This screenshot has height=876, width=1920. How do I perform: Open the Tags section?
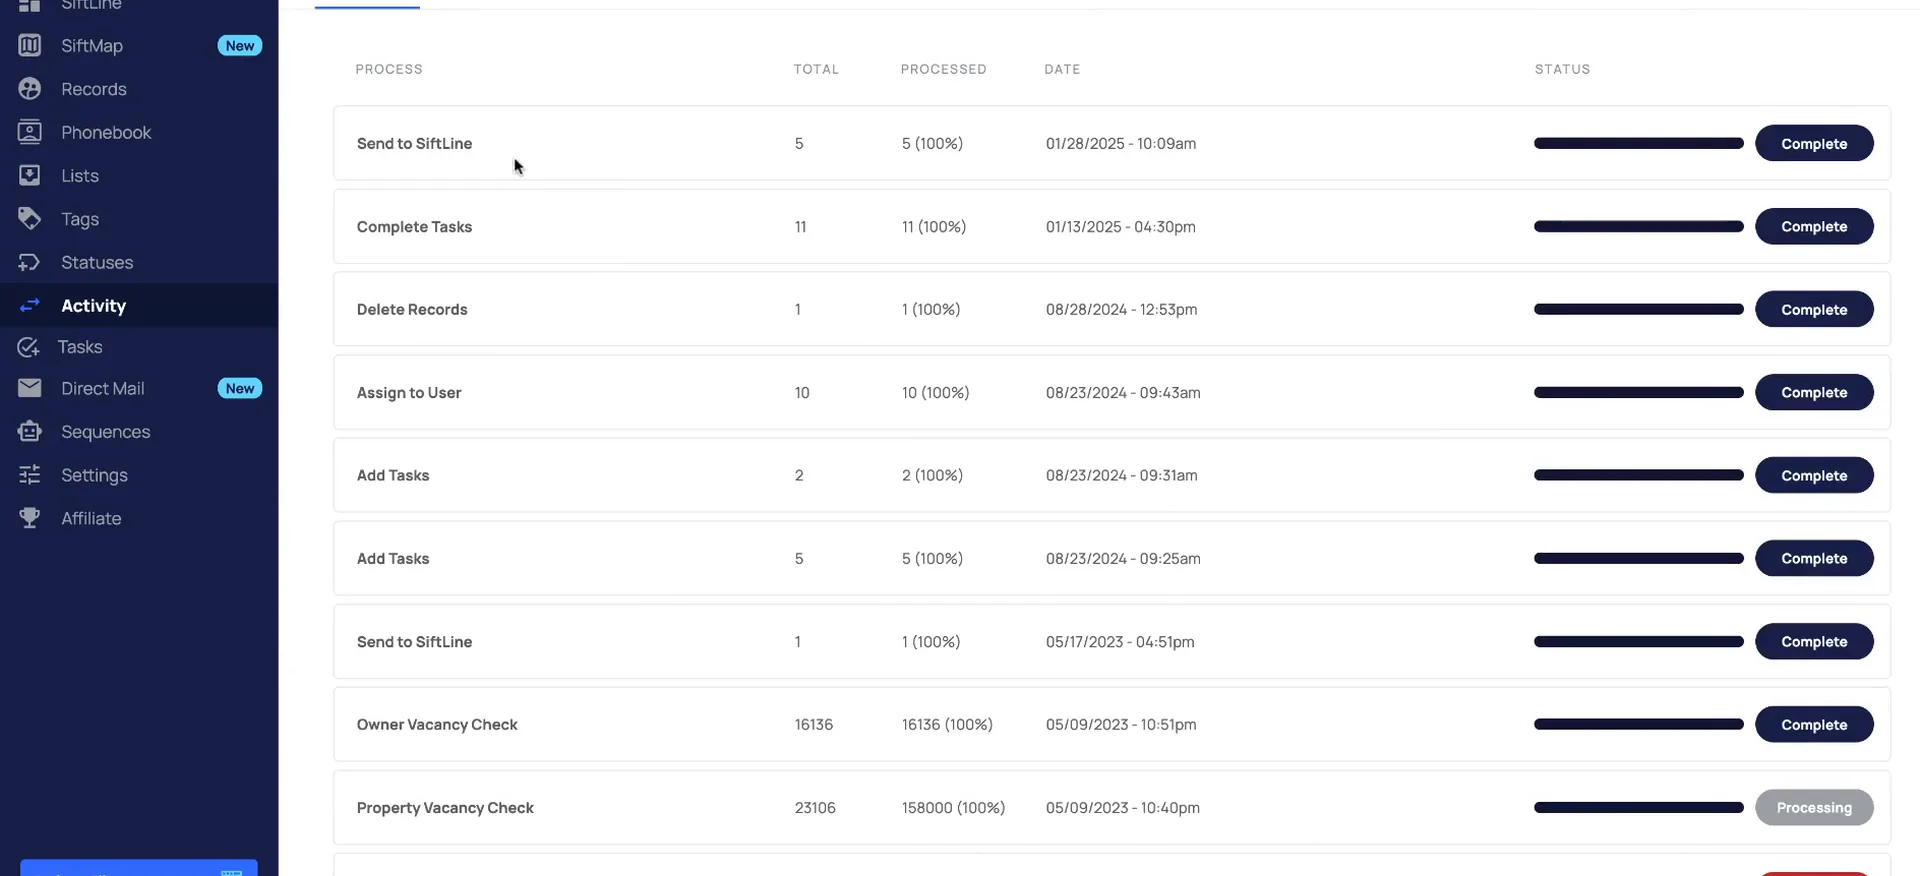point(80,219)
